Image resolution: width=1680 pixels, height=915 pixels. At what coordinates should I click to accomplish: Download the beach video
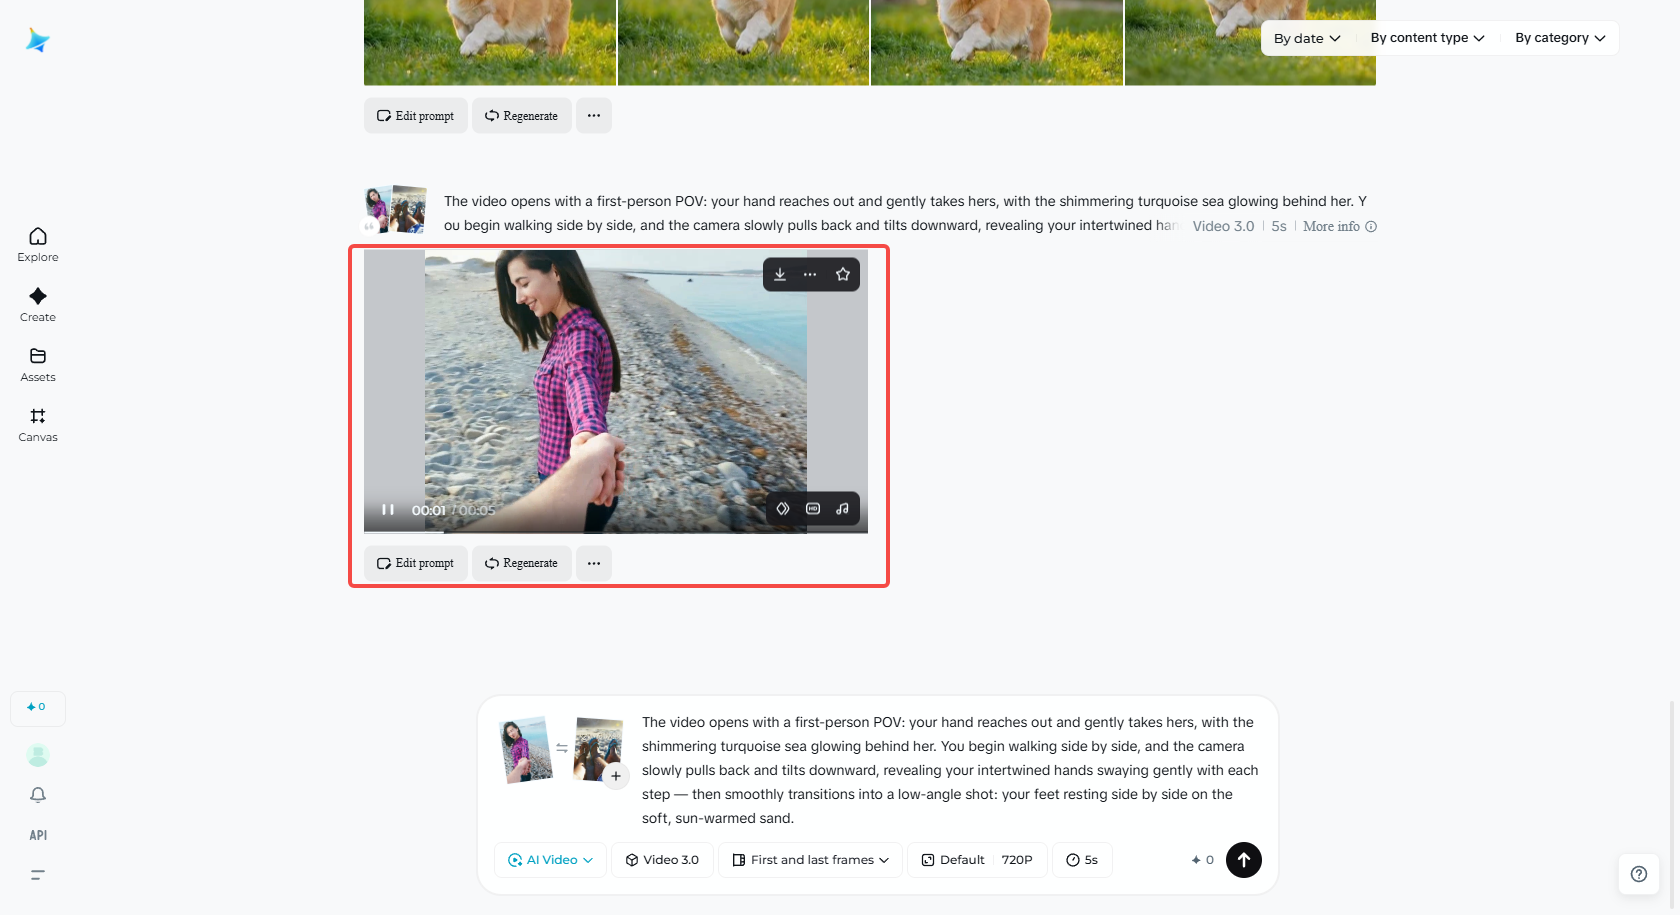(x=780, y=275)
